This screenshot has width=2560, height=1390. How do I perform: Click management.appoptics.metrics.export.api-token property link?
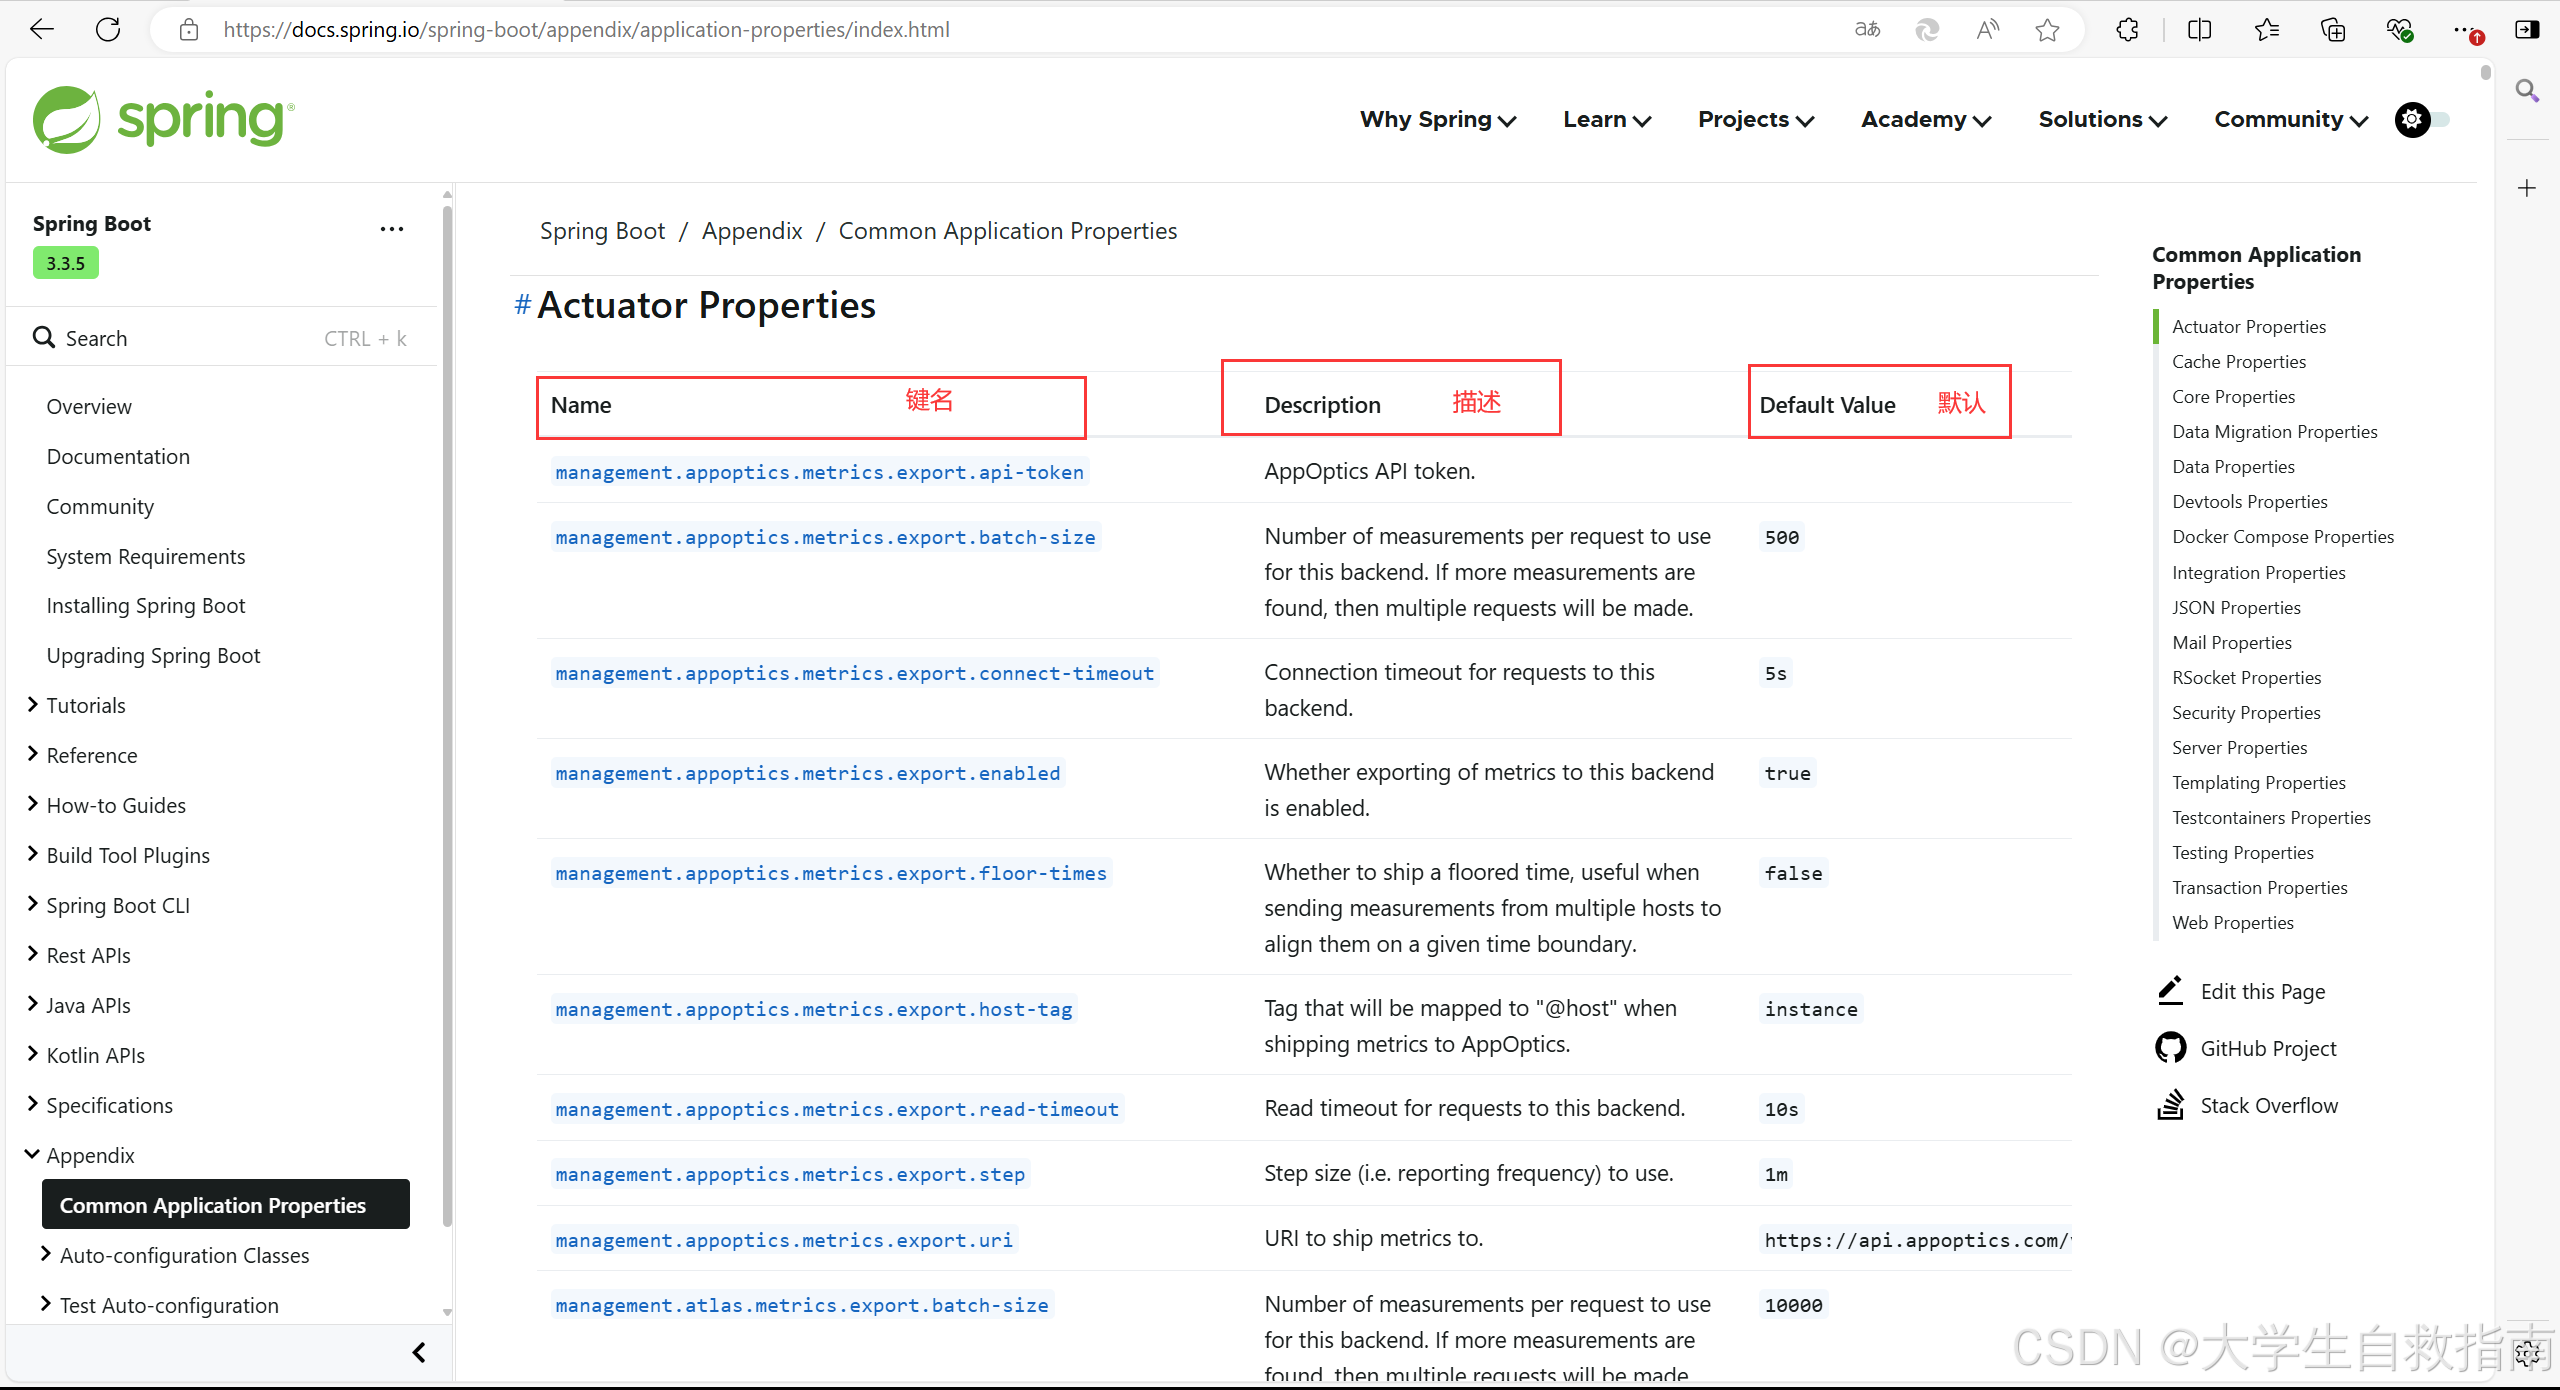pos(819,472)
